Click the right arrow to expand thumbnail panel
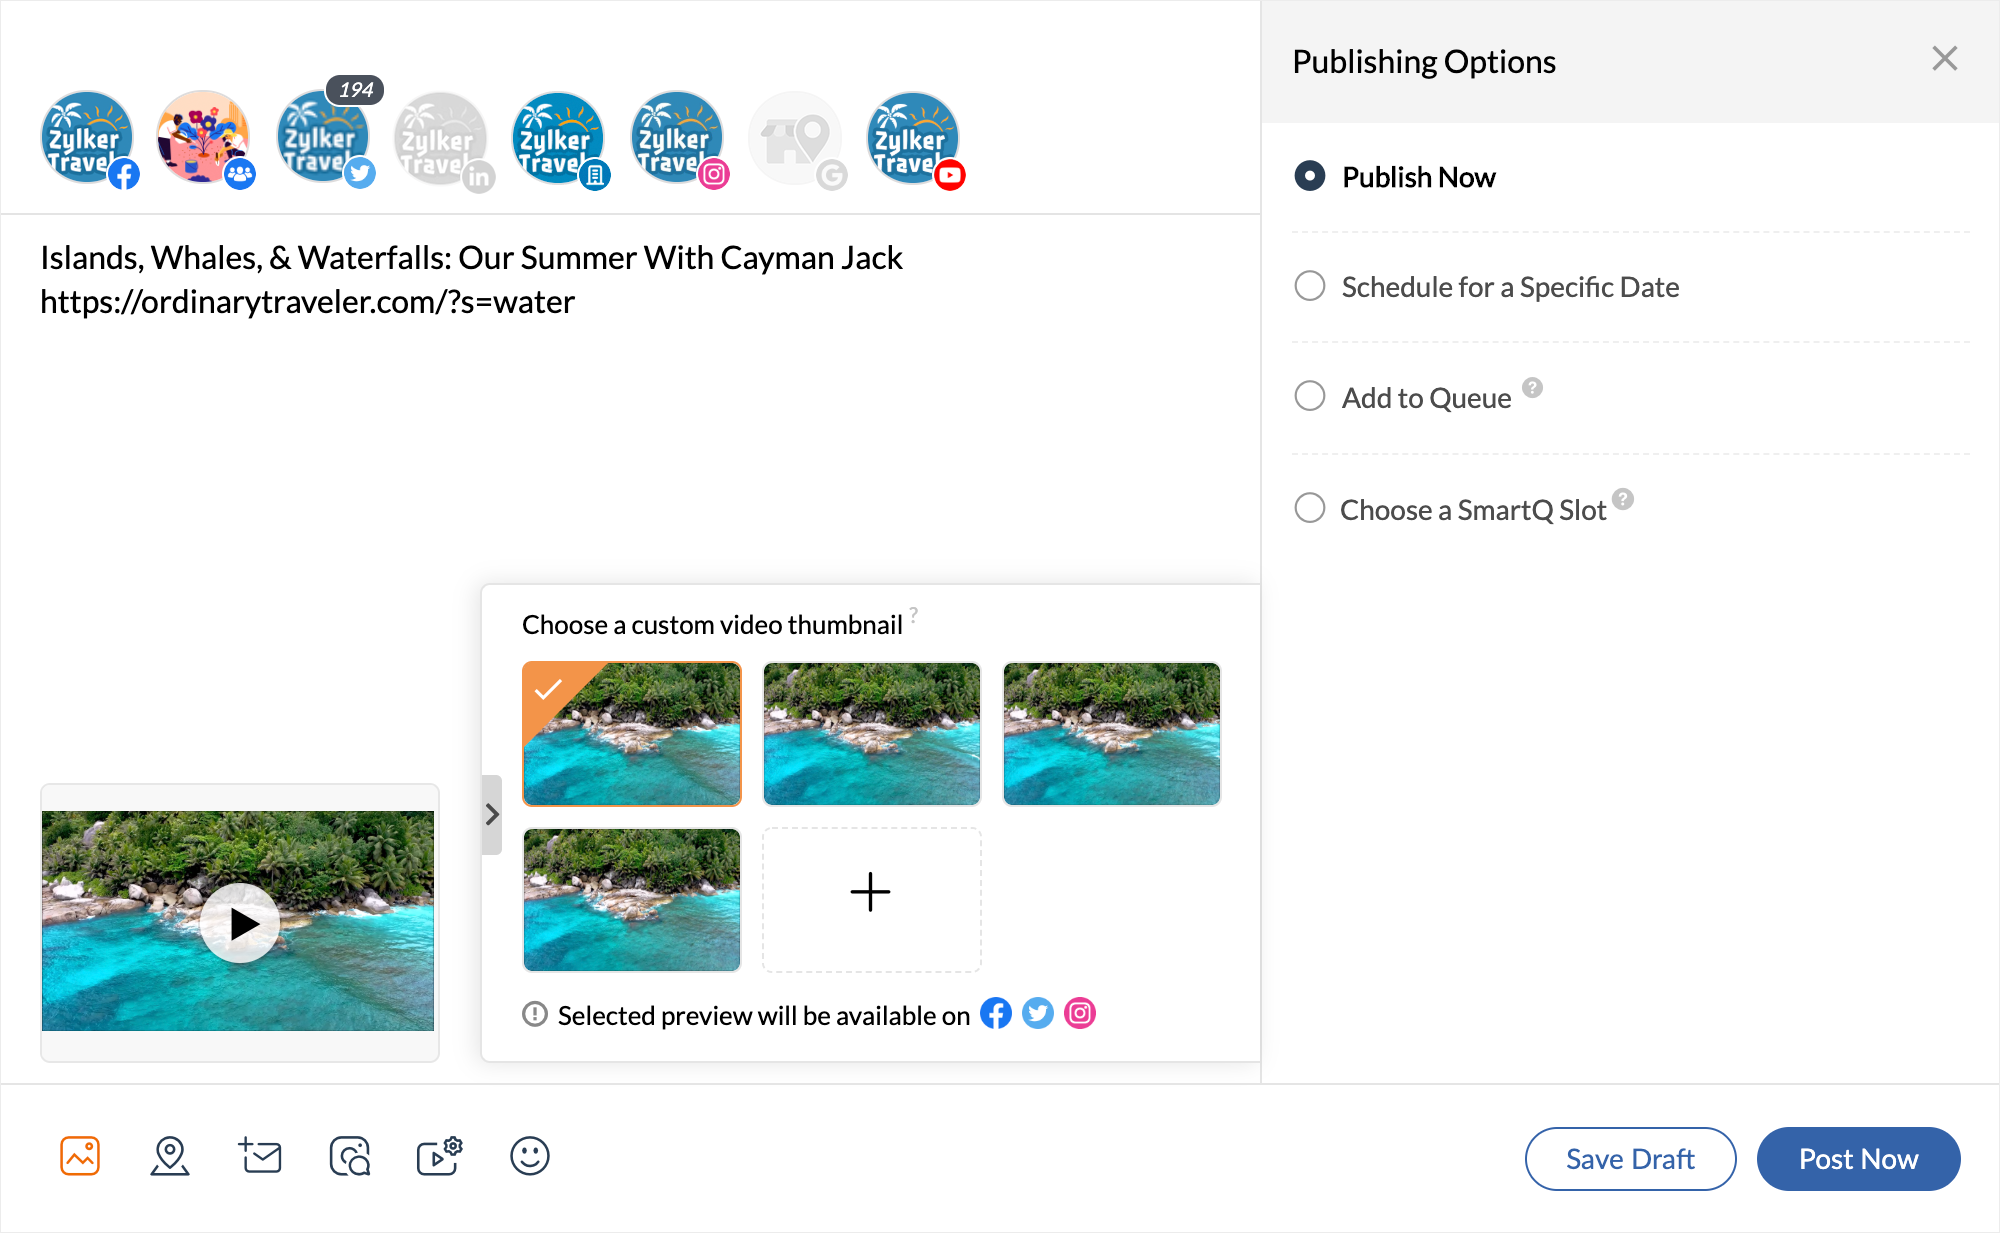 coord(491,813)
